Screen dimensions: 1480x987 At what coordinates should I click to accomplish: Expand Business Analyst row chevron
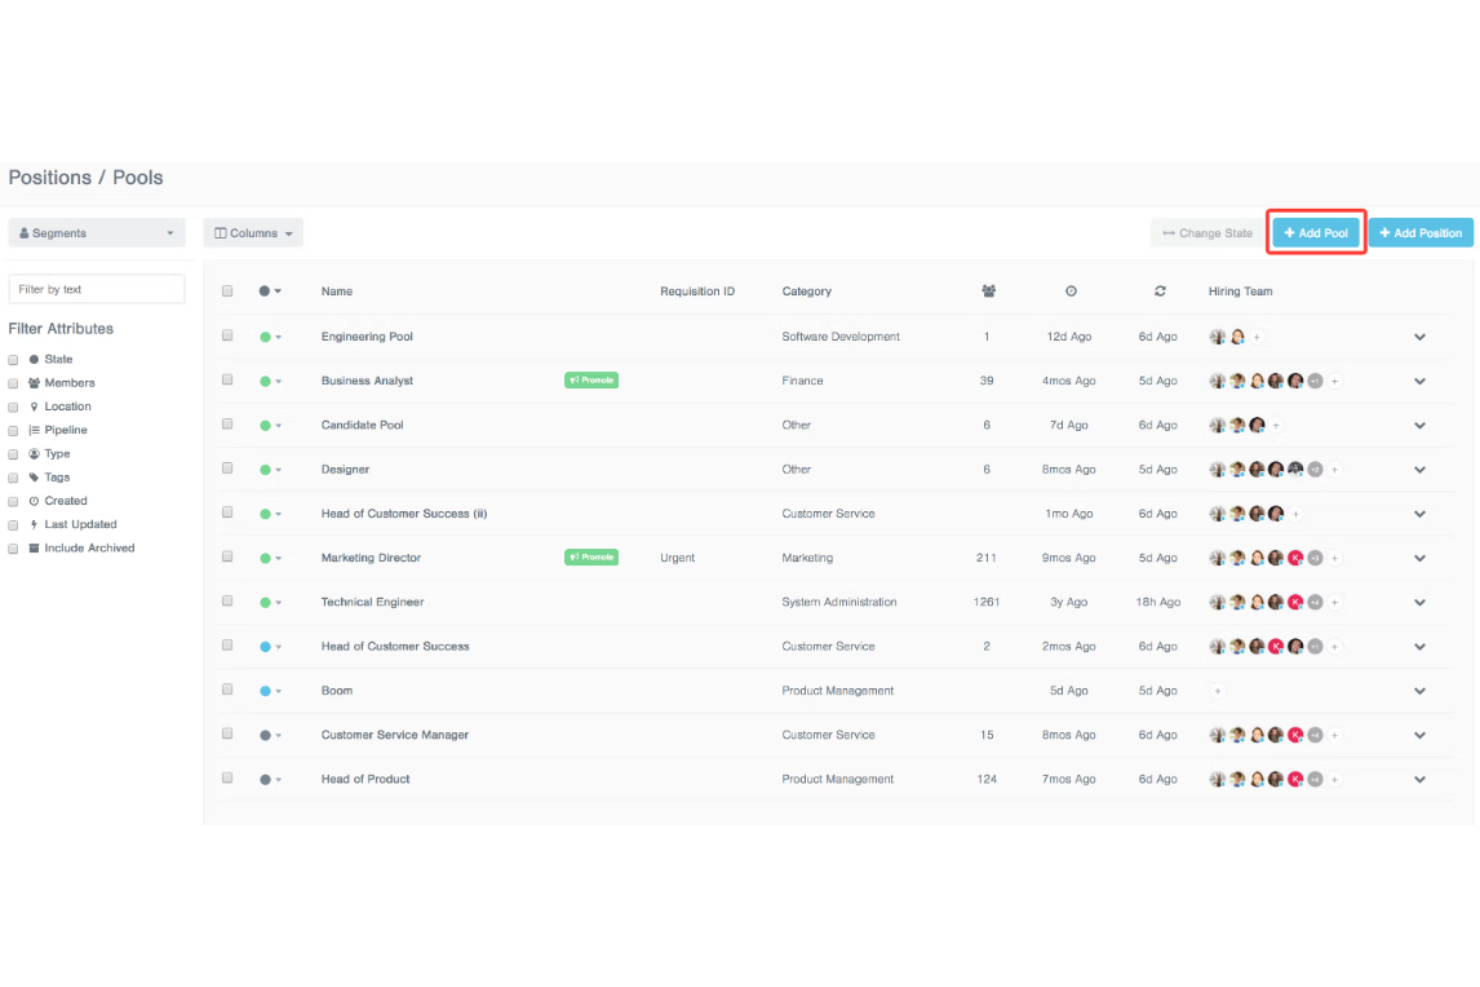tap(1420, 381)
